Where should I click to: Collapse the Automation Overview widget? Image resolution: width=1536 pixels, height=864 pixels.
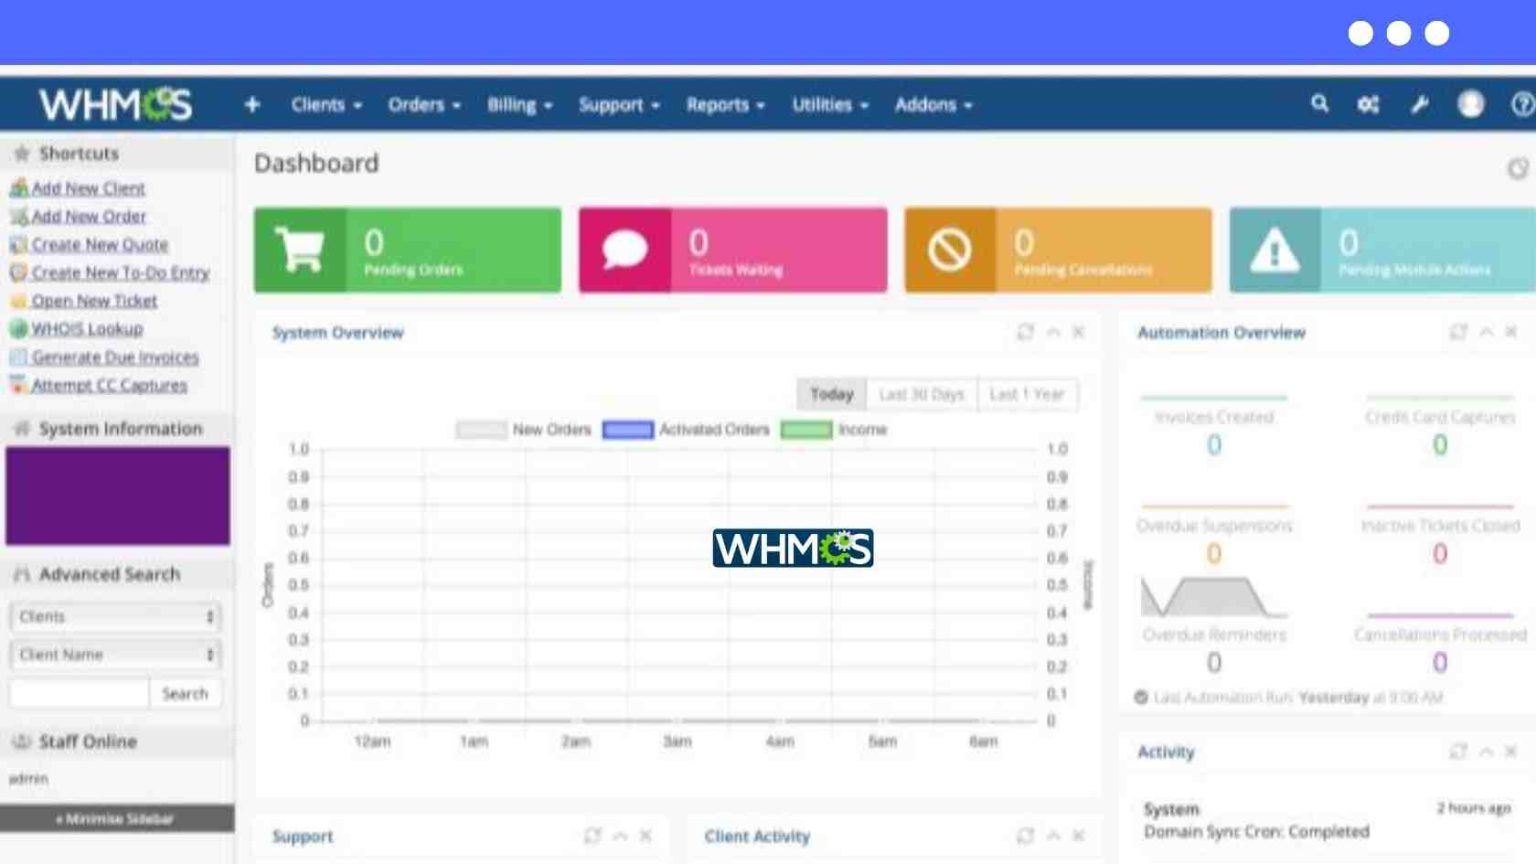click(x=1486, y=332)
